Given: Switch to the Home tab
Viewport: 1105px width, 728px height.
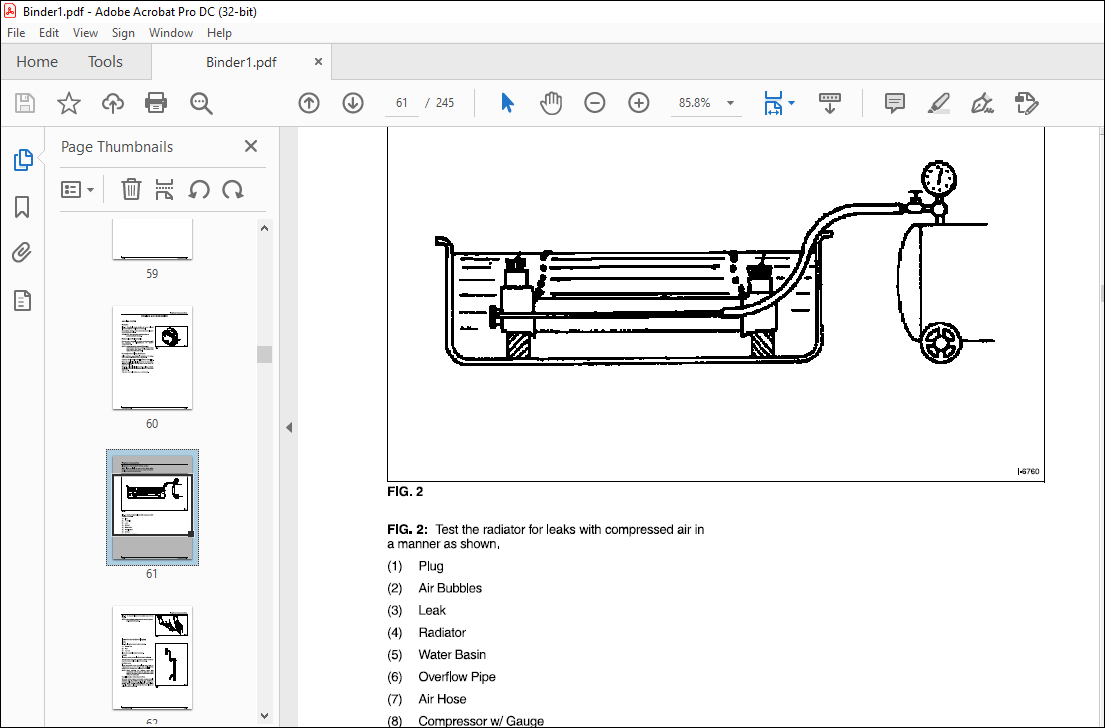Looking at the screenshot, I should pos(37,62).
